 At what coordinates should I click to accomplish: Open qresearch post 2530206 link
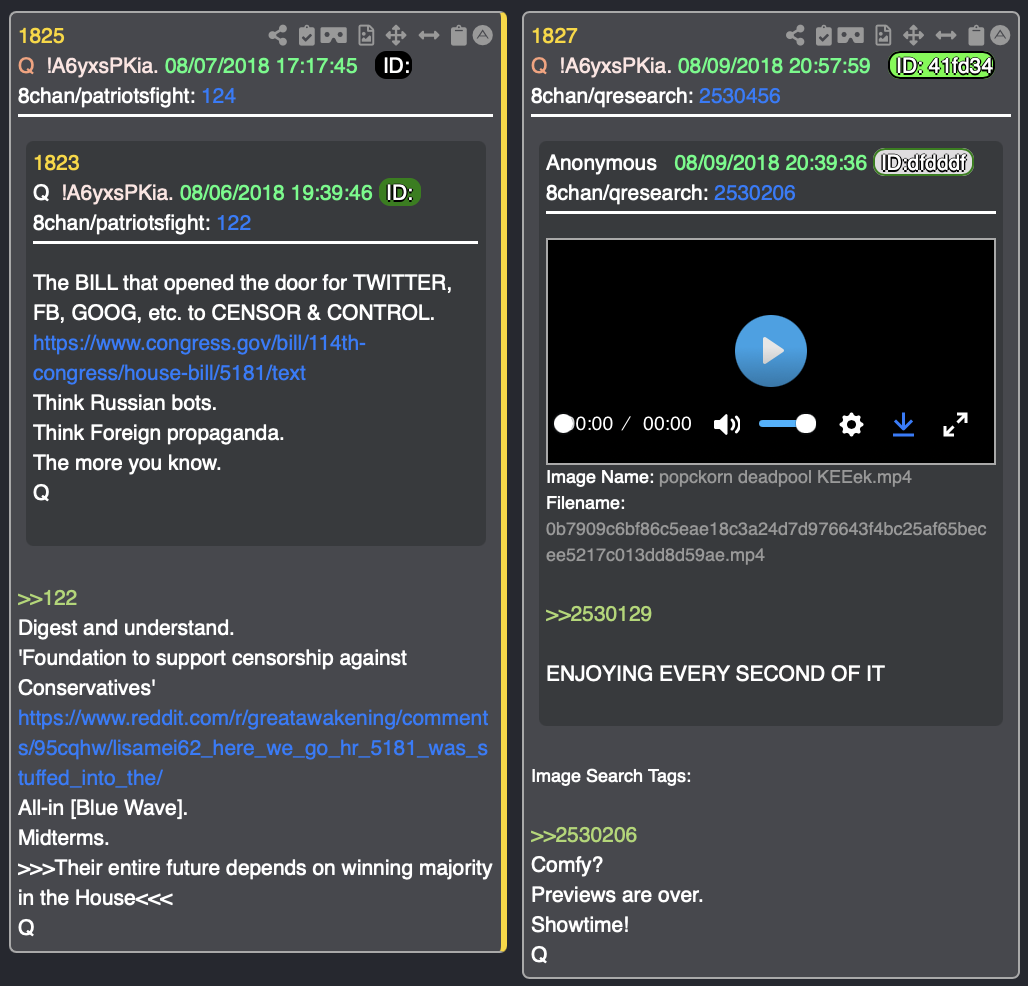(754, 193)
